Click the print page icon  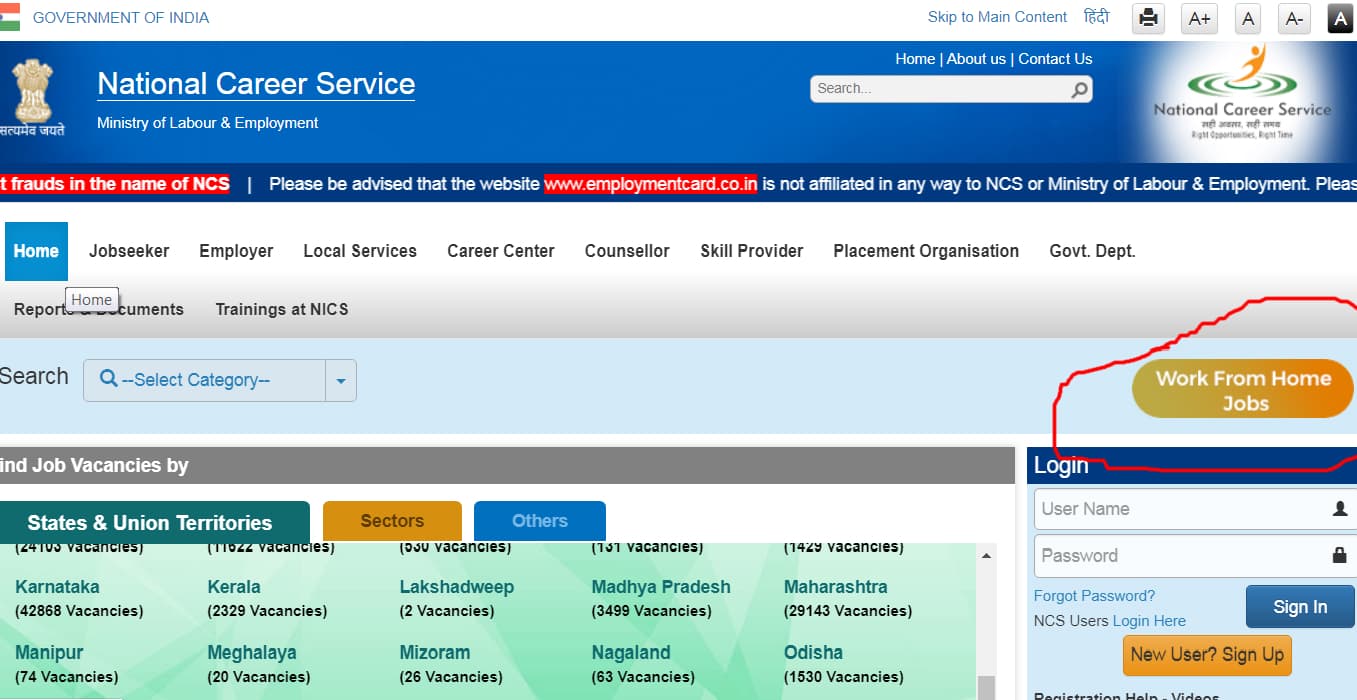1148,18
